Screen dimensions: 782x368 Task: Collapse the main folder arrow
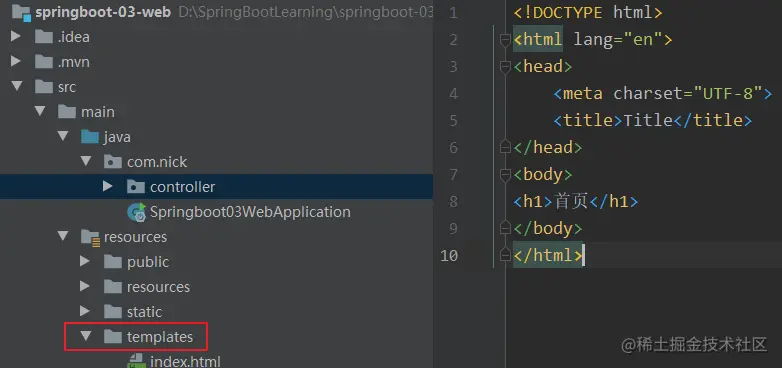click(x=40, y=111)
